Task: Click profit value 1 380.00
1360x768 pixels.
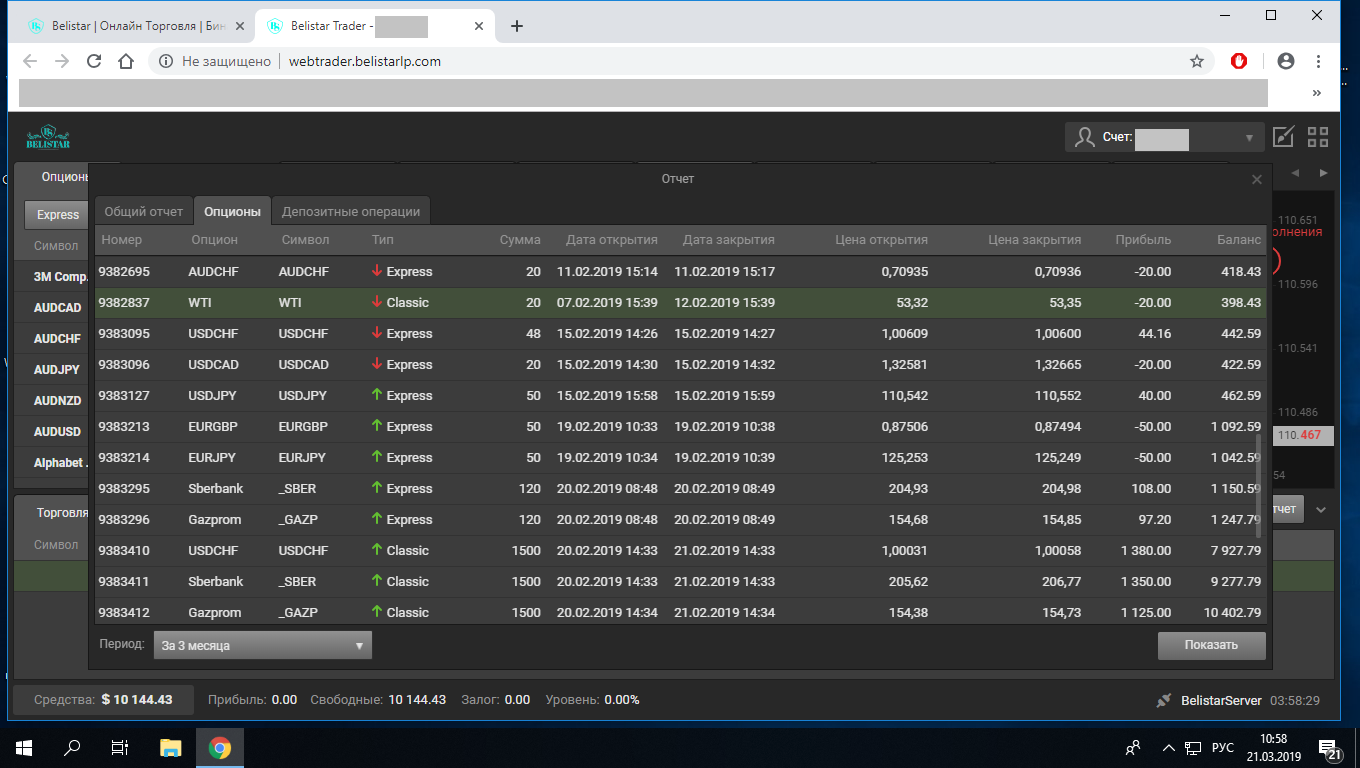Action: pyautogui.click(x=1144, y=551)
